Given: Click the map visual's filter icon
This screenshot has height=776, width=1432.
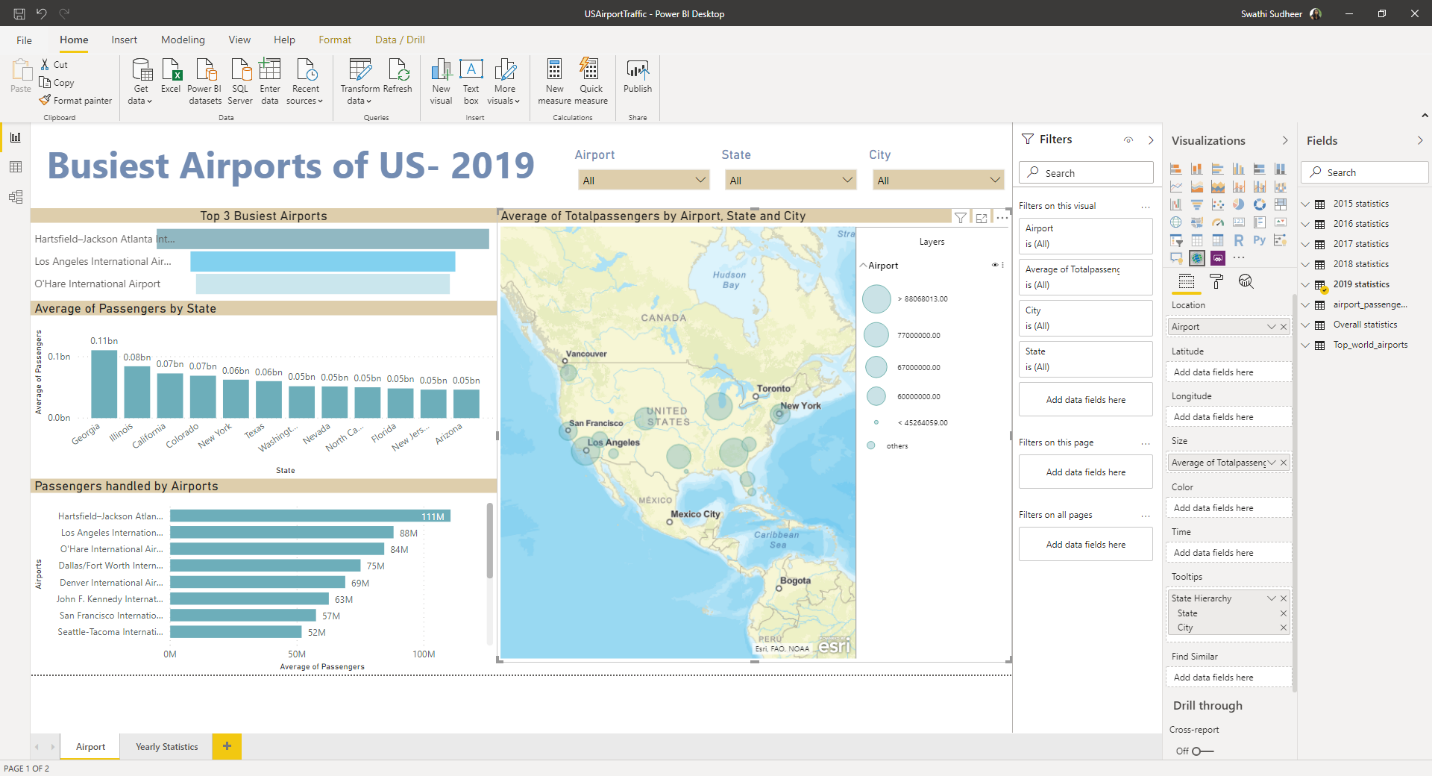Looking at the screenshot, I should (961, 217).
